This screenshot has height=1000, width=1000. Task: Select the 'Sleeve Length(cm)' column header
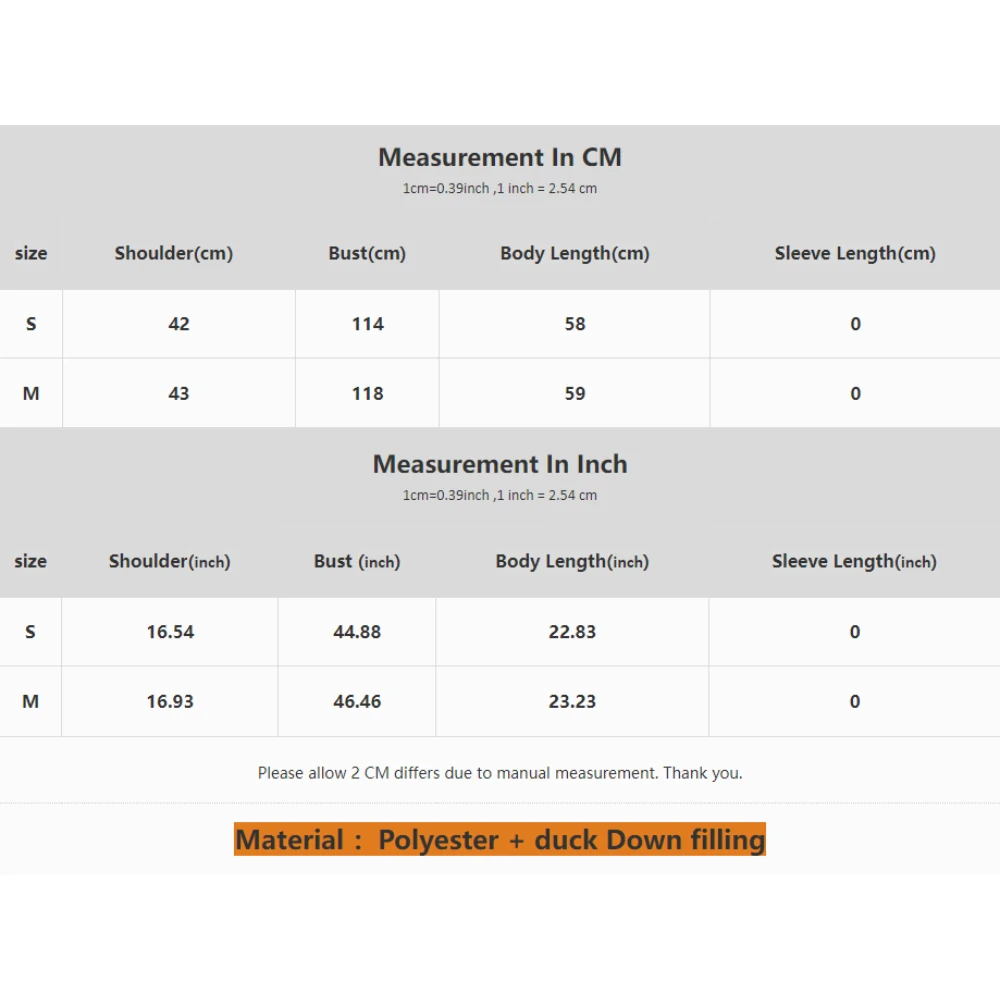coord(855,253)
